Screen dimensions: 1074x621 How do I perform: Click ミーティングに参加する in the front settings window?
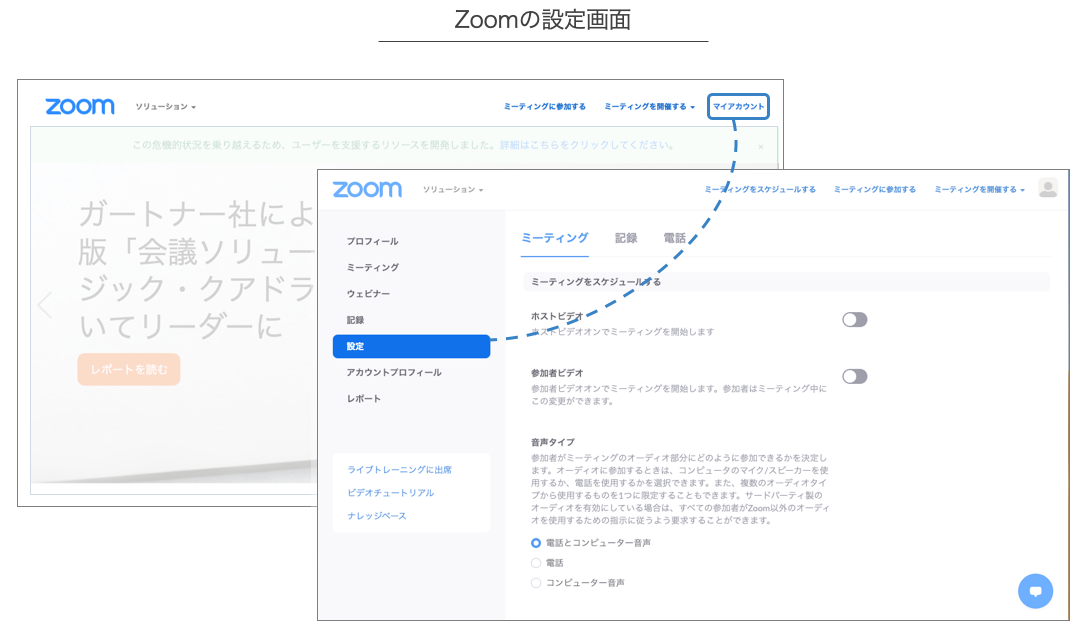(x=875, y=190)
